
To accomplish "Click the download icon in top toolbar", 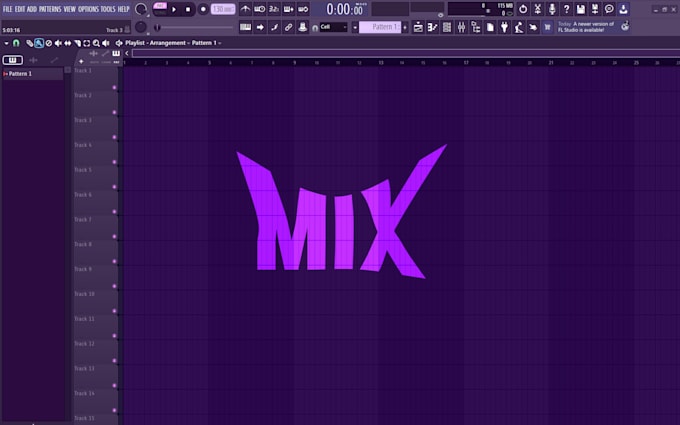I will [x=624, y=9].
